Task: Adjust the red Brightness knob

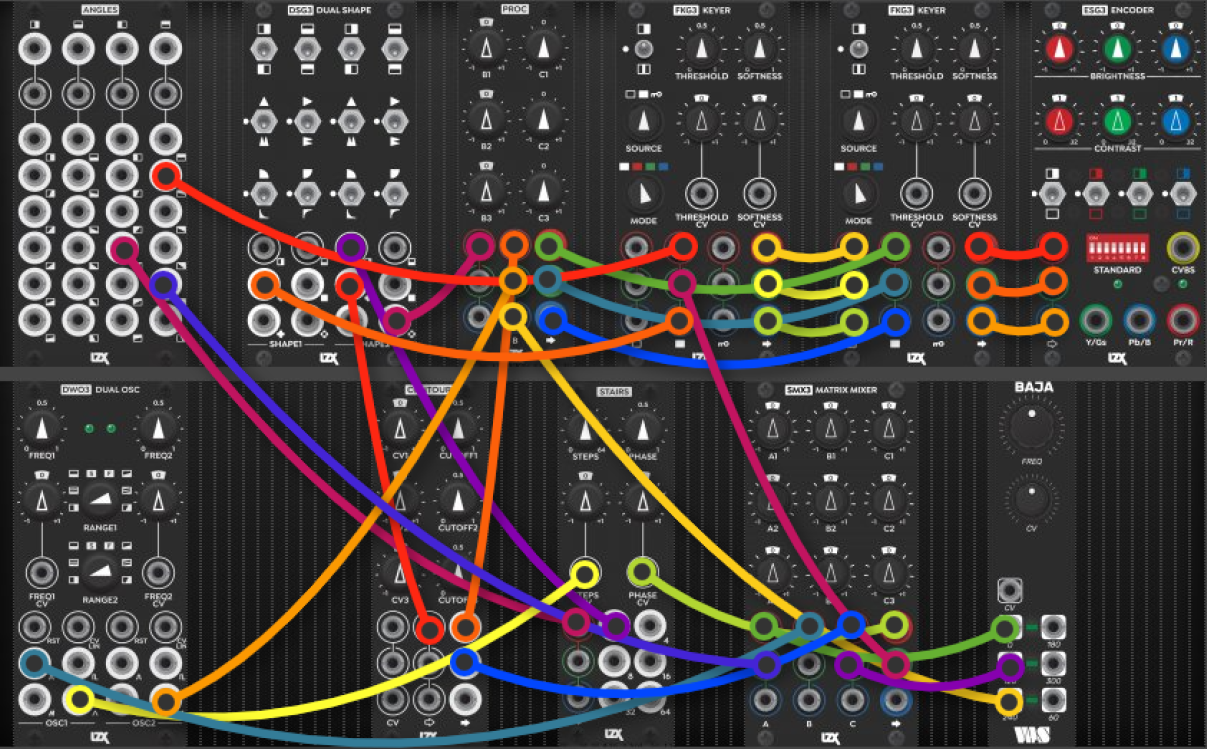Action: pyautogui.click(x=1059, y=48)
